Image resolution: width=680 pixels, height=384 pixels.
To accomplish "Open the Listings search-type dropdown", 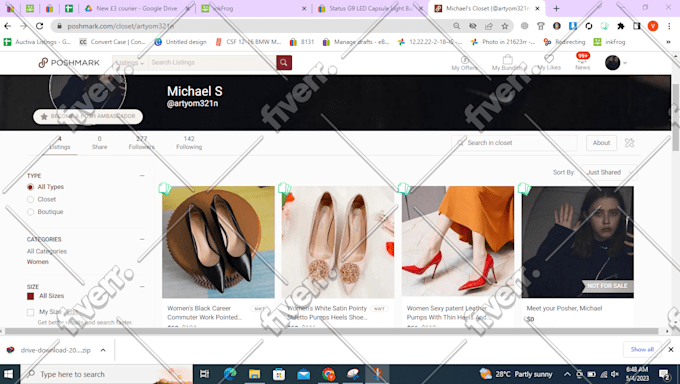I will click(x=130, y=62).
